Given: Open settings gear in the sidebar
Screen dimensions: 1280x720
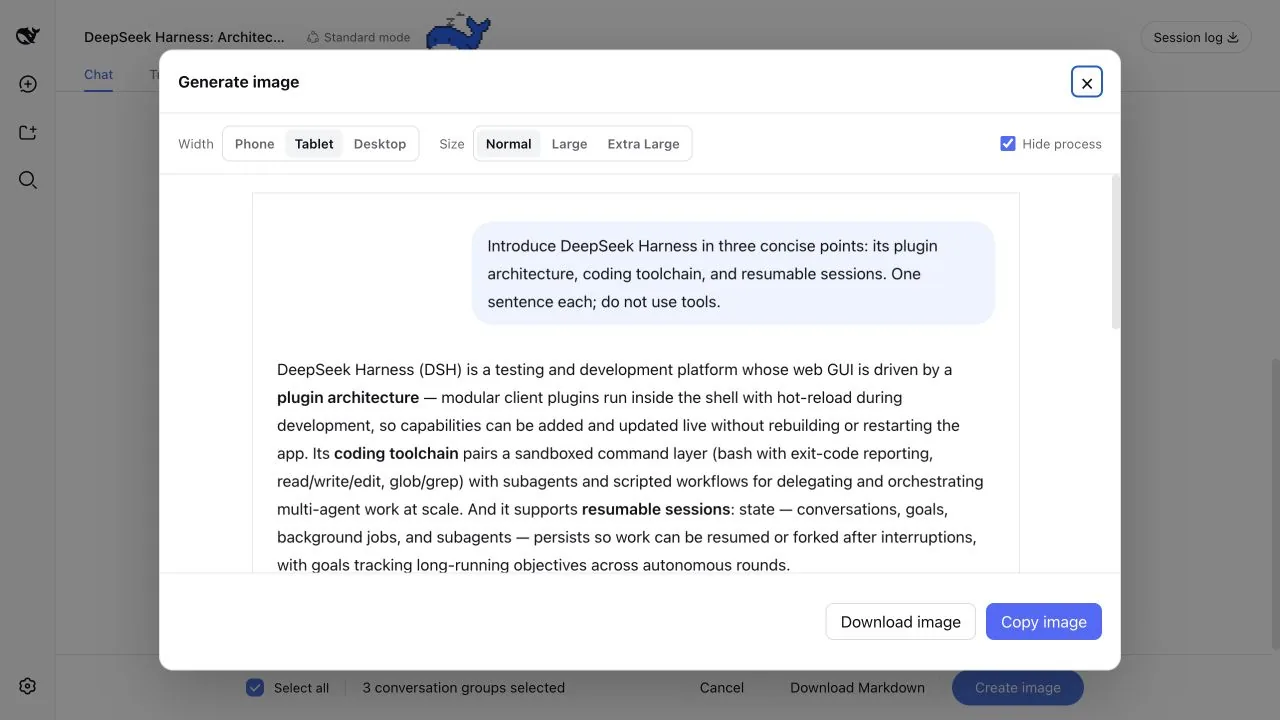Looking at the screenshot, I should (x=28, y=686).
